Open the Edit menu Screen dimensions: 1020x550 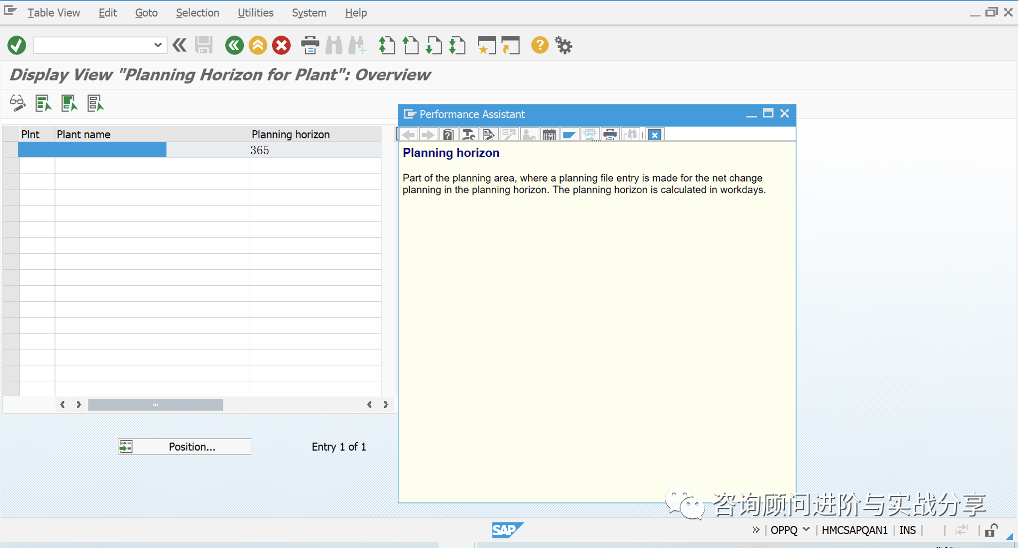107,12
